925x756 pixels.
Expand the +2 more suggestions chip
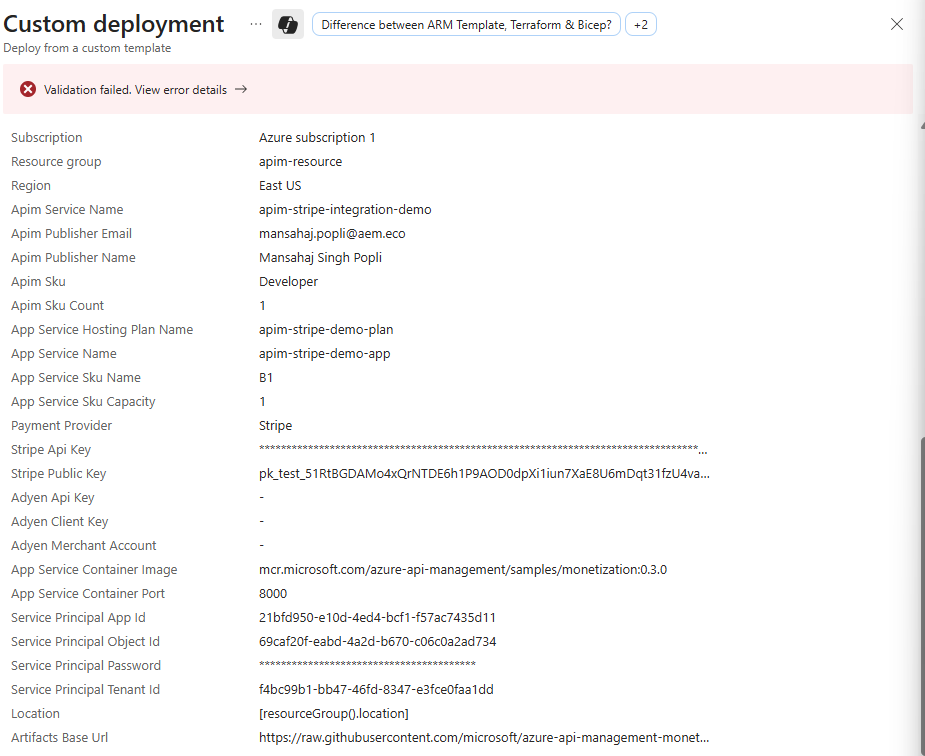point(641,25)
